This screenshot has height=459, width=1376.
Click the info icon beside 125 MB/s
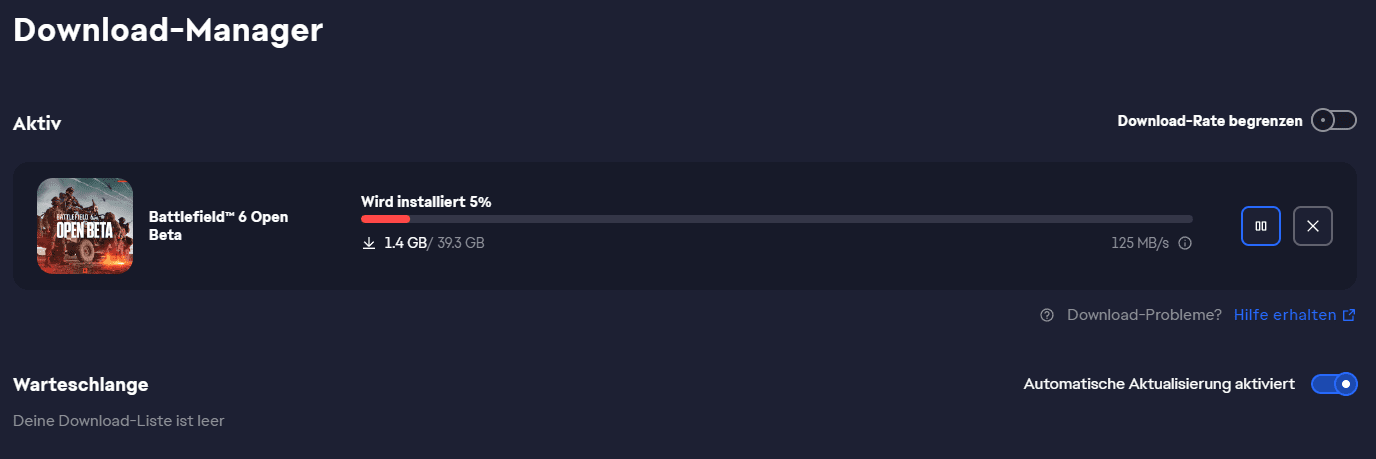coord(1185,243)
